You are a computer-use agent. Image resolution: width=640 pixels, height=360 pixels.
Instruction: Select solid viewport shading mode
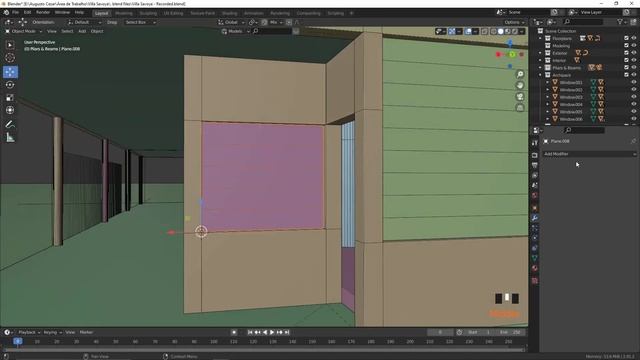[500, 31]
